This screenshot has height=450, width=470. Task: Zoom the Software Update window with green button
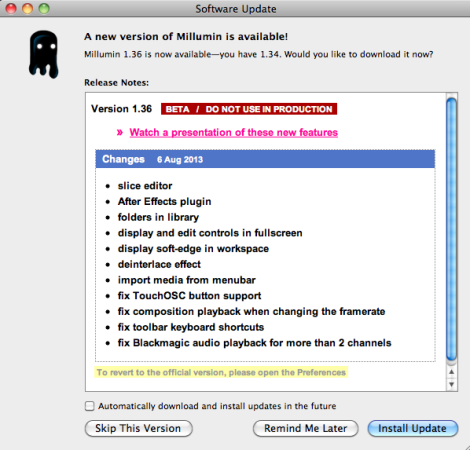click(x=44, y=8)
